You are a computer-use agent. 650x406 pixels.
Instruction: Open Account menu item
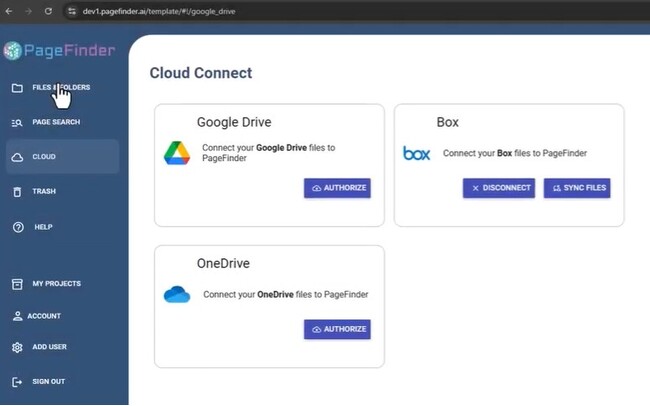tap(62, 316)
